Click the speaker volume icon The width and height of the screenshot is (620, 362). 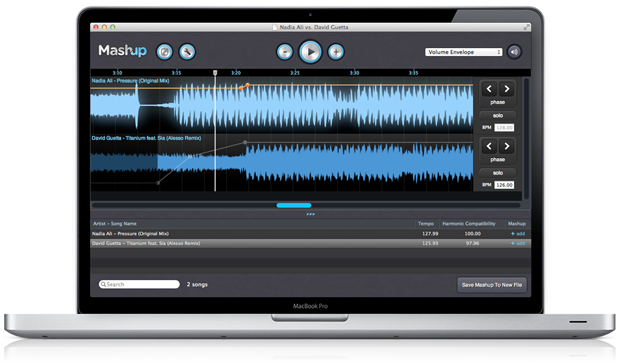[x=514, y=52]
